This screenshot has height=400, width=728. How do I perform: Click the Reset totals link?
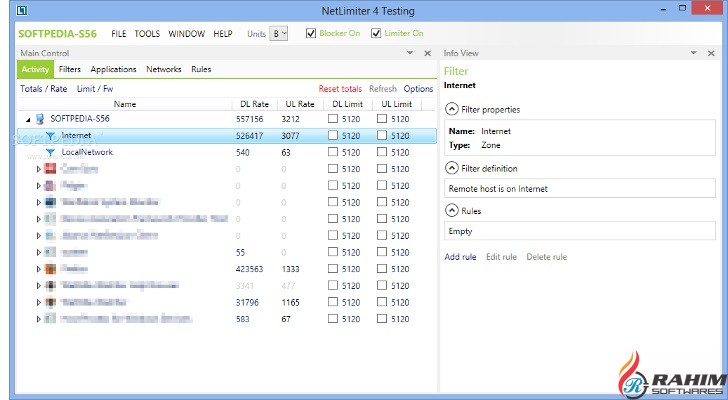(340, 89)
